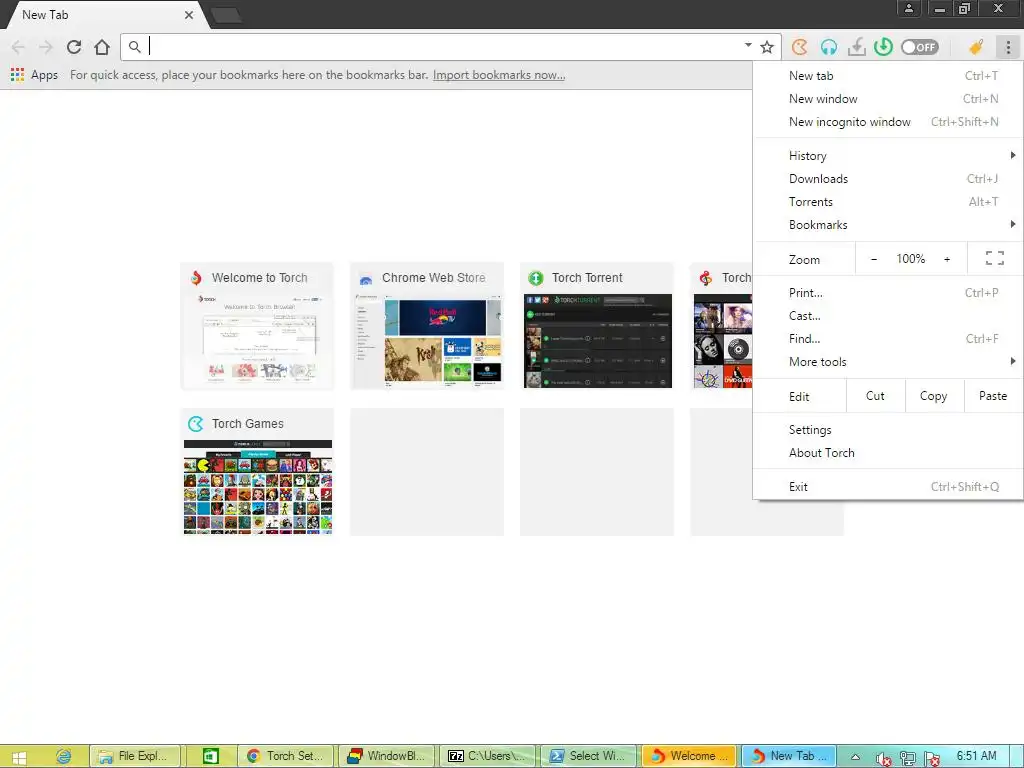The height and width of the screenshot is (768, 1024).
Task: Toggle the OFF switch in the toolbar
Action: pos(920,47)
